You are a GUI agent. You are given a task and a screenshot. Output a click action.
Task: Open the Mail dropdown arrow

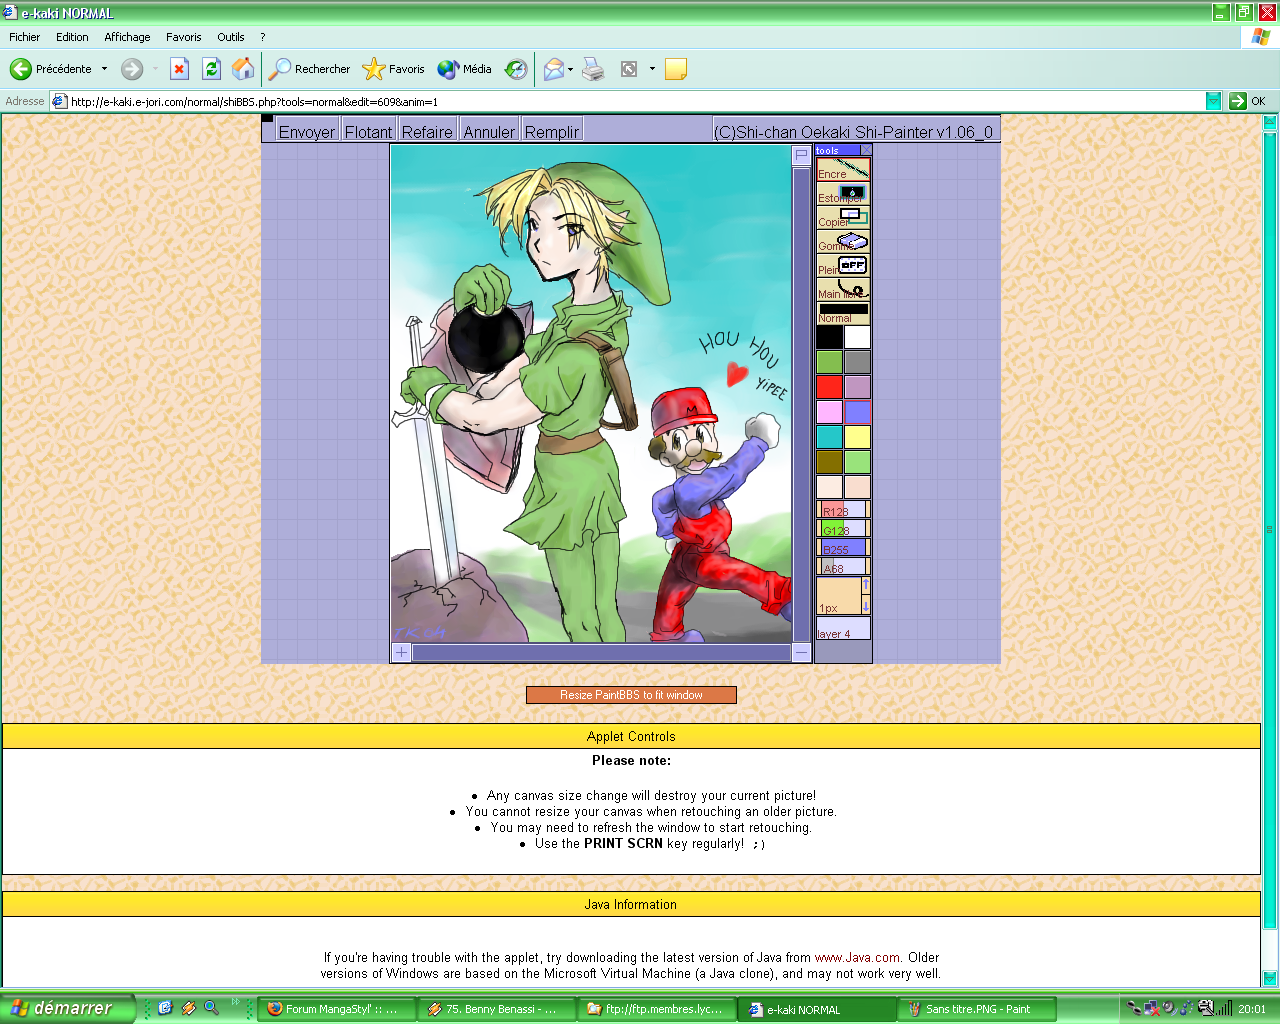point(570,69)
